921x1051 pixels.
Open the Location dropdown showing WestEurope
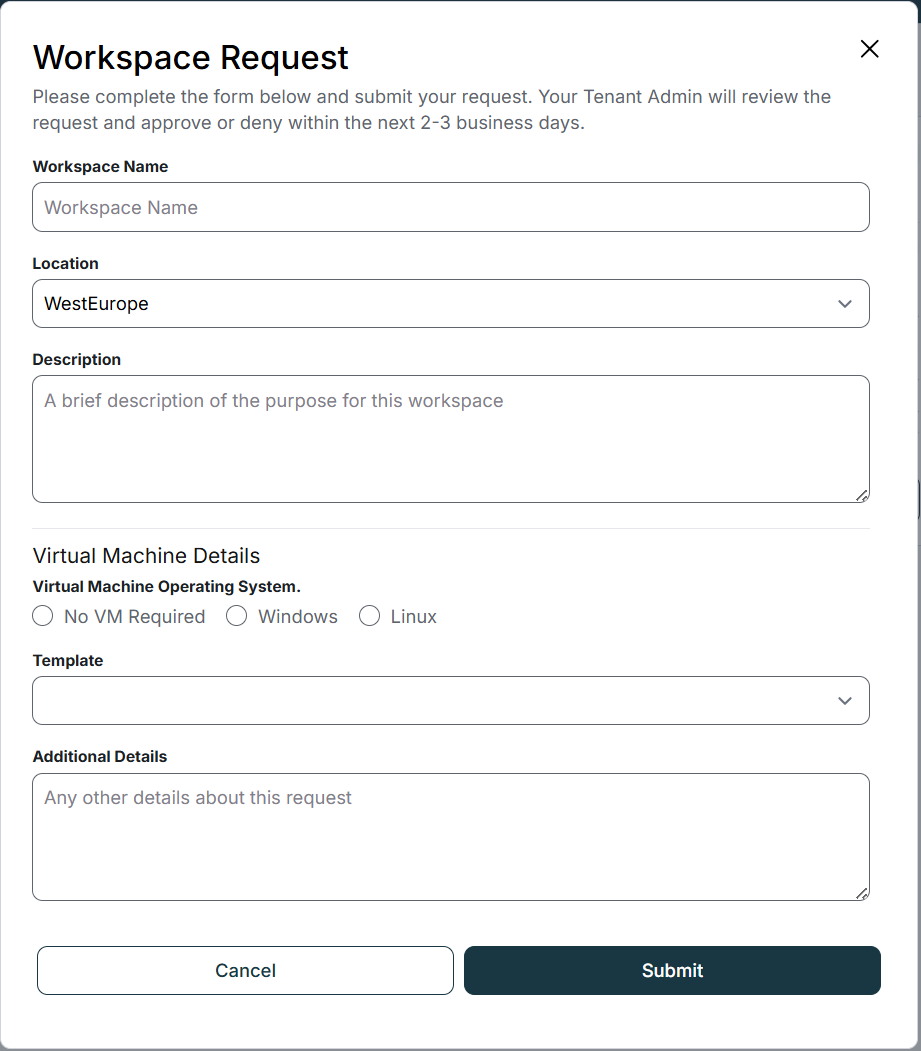pos(450,304)
